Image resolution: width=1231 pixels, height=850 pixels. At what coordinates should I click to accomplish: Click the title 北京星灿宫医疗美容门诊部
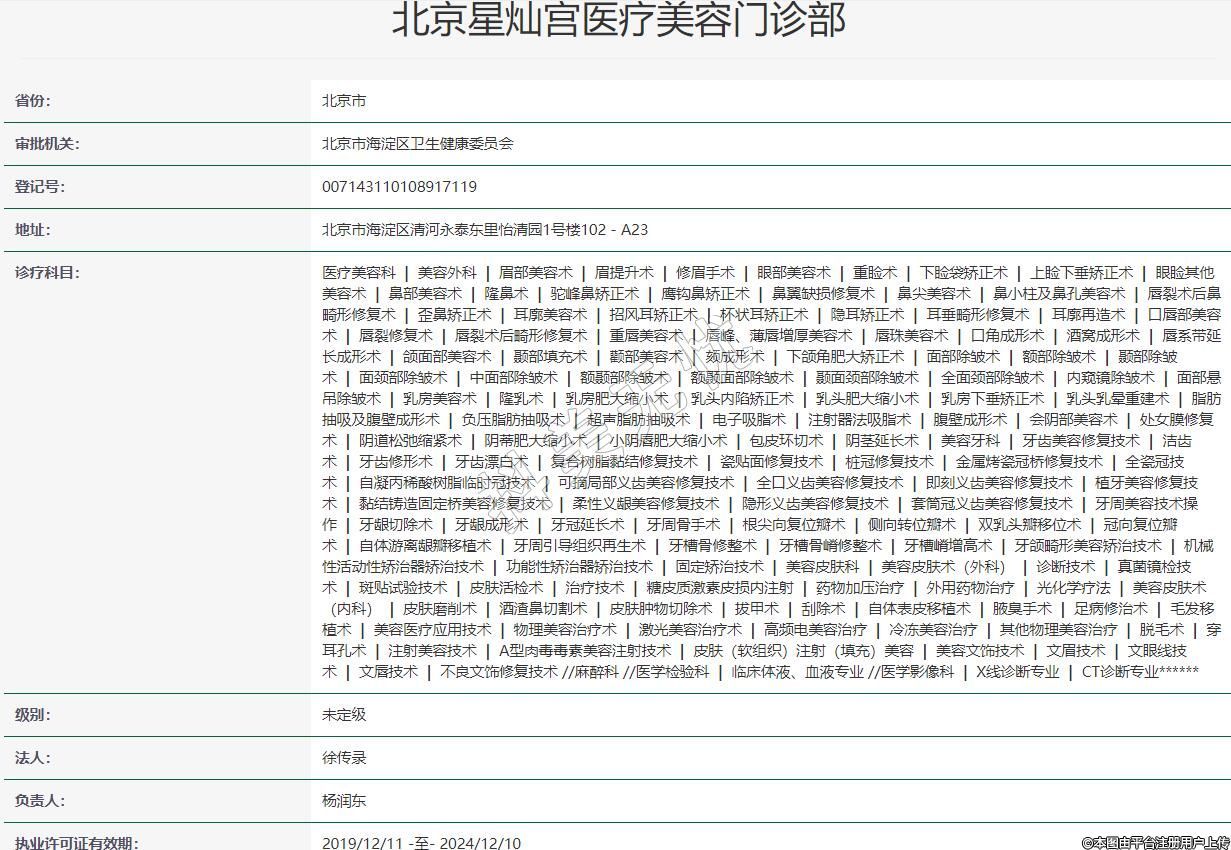[618, 21]
